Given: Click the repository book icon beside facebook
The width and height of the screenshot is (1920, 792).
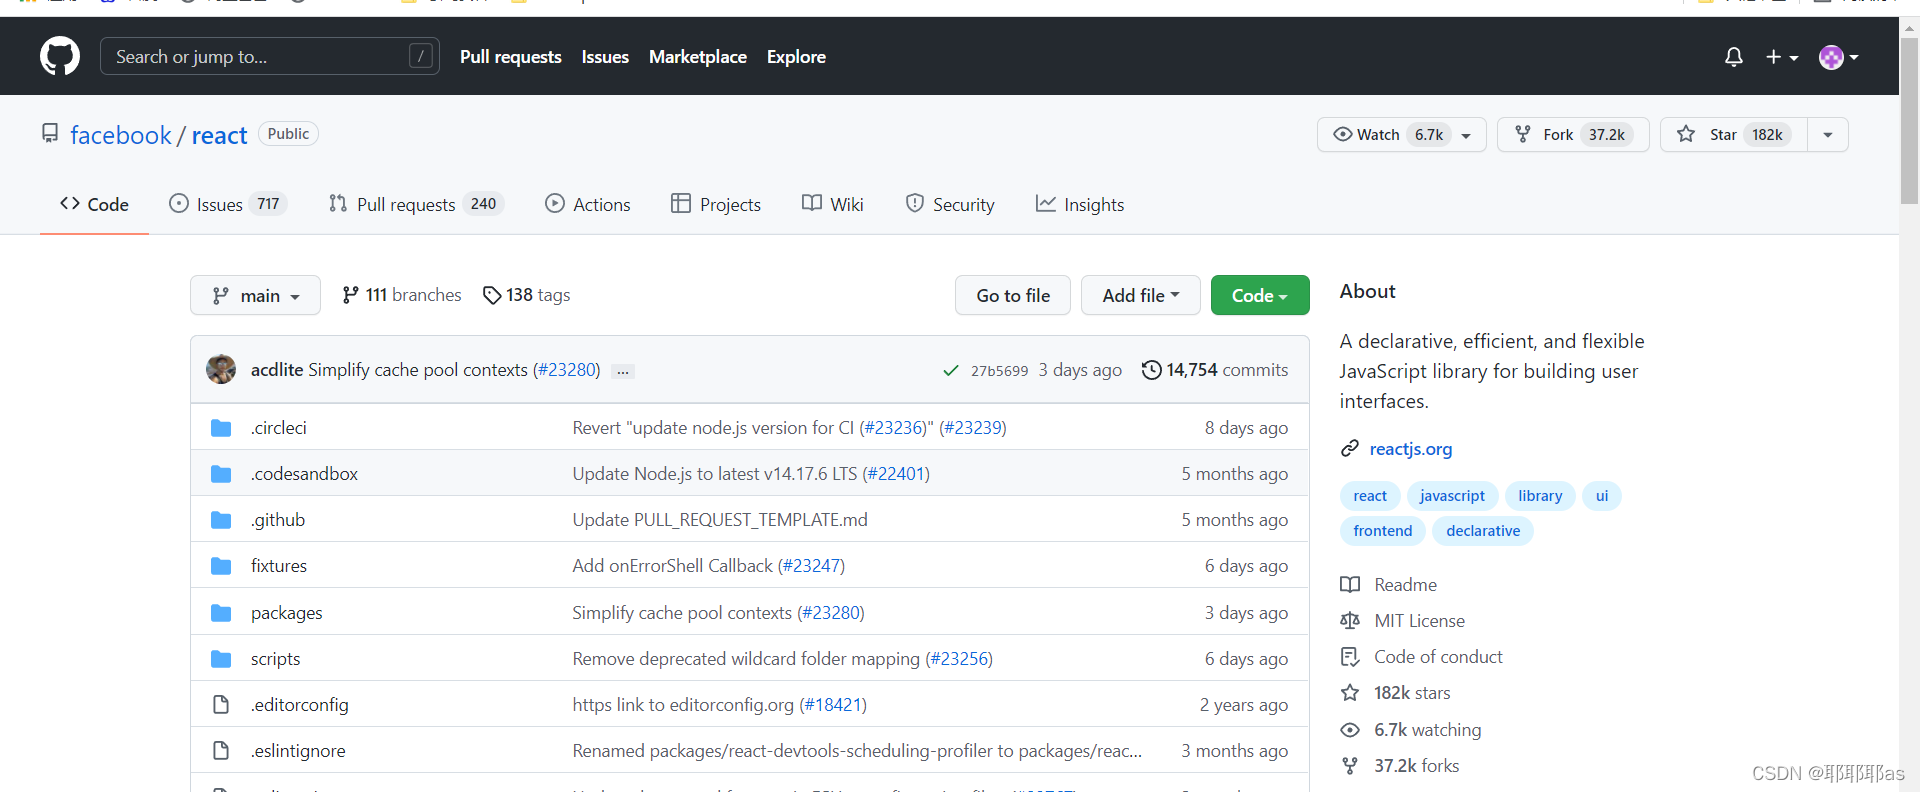Looking at the screenshot, I should pos(50,133).
